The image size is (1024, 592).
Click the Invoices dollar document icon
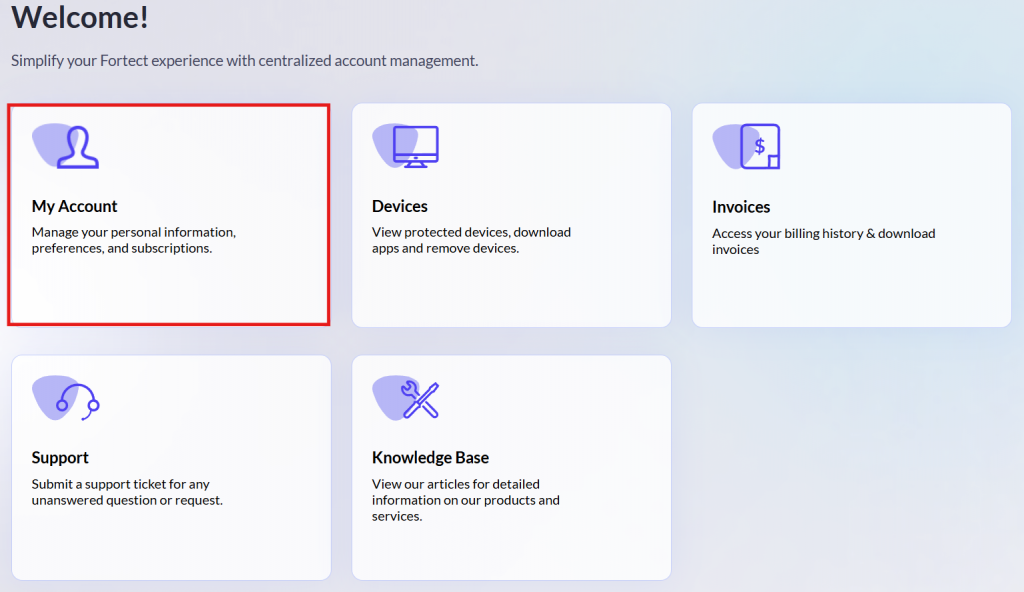tap(746, 146)
